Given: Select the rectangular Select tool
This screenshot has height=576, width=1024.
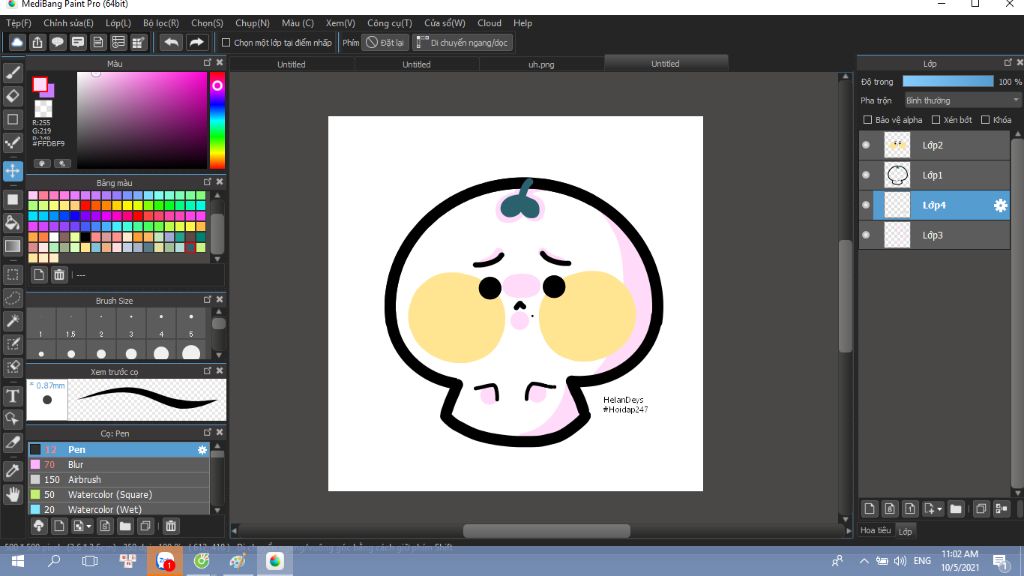Looking at the screenshot, I should coord(12,274).
